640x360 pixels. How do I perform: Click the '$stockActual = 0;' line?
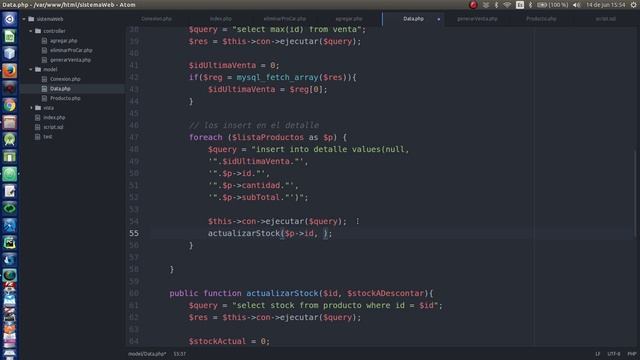pyautogui.click(x=229, y=341)
